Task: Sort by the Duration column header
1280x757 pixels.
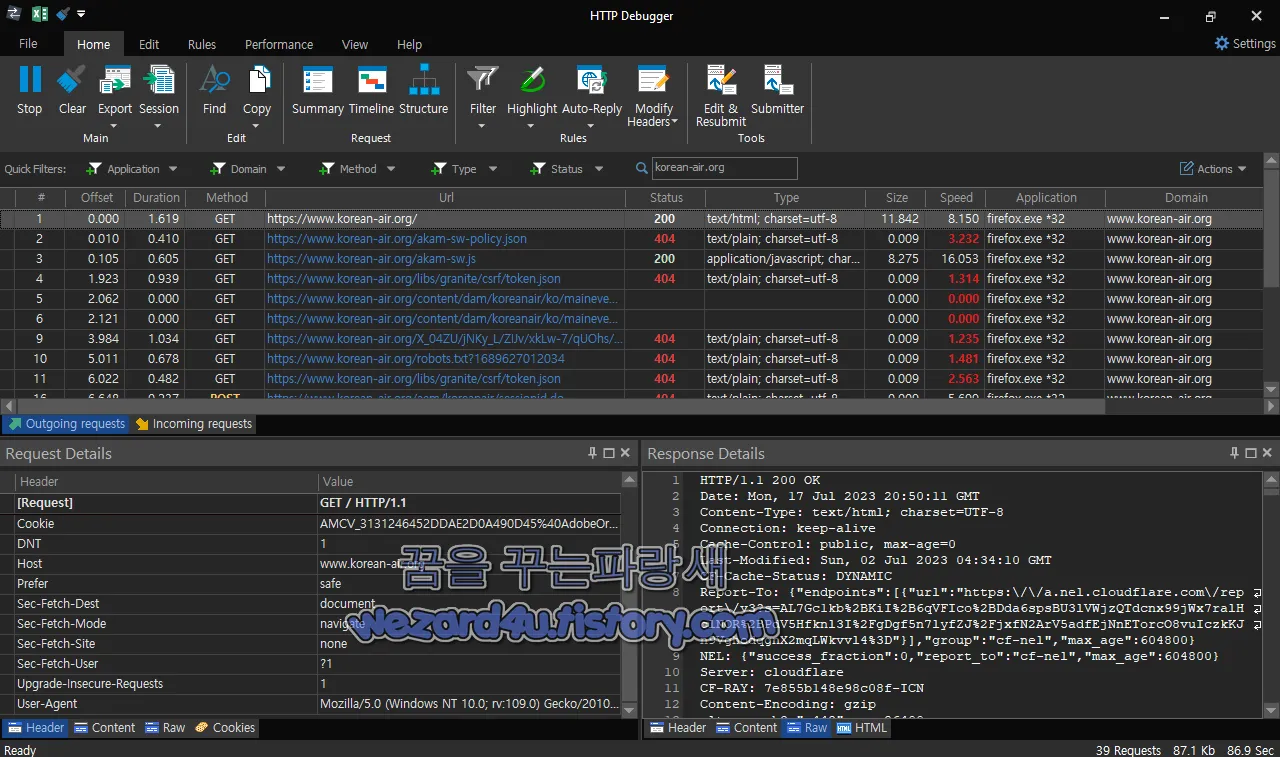Action: [x=157, y=198]
